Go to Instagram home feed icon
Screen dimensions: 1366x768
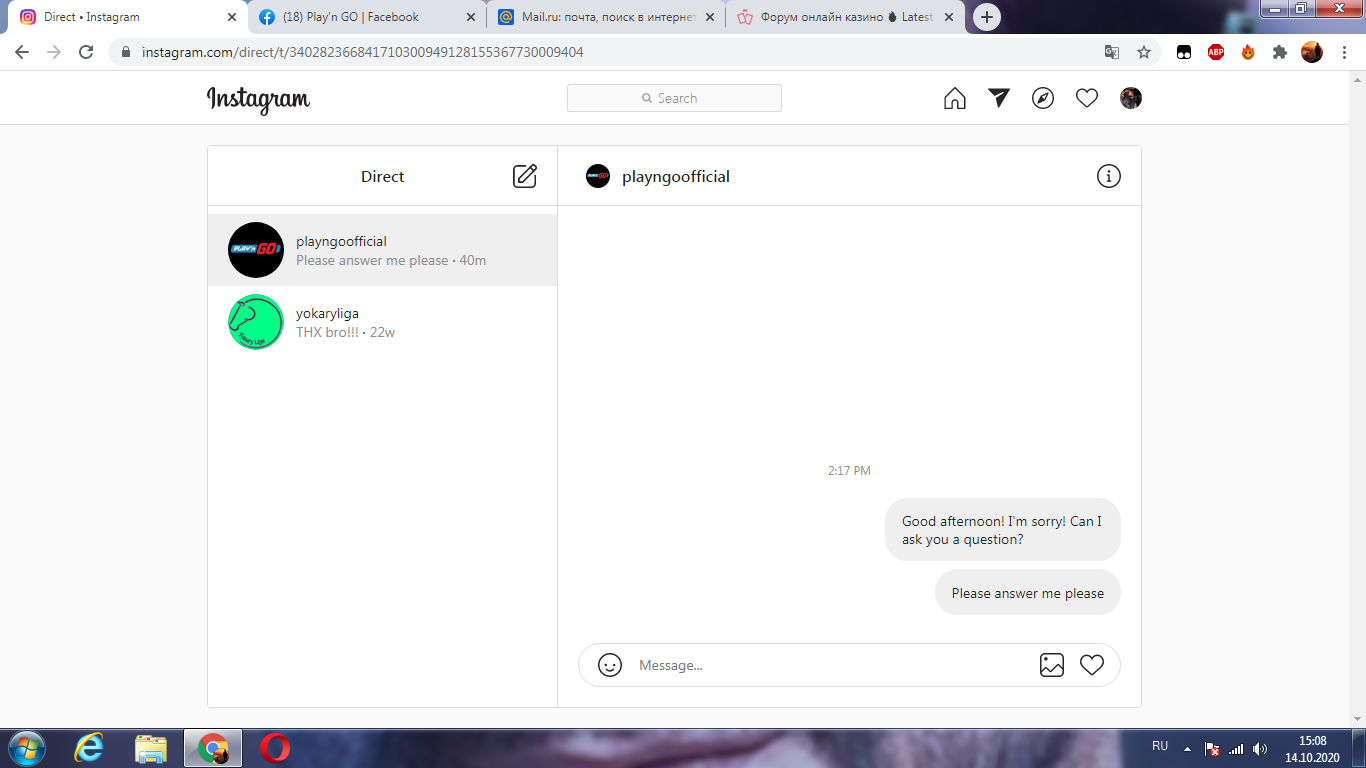(955, 98)
